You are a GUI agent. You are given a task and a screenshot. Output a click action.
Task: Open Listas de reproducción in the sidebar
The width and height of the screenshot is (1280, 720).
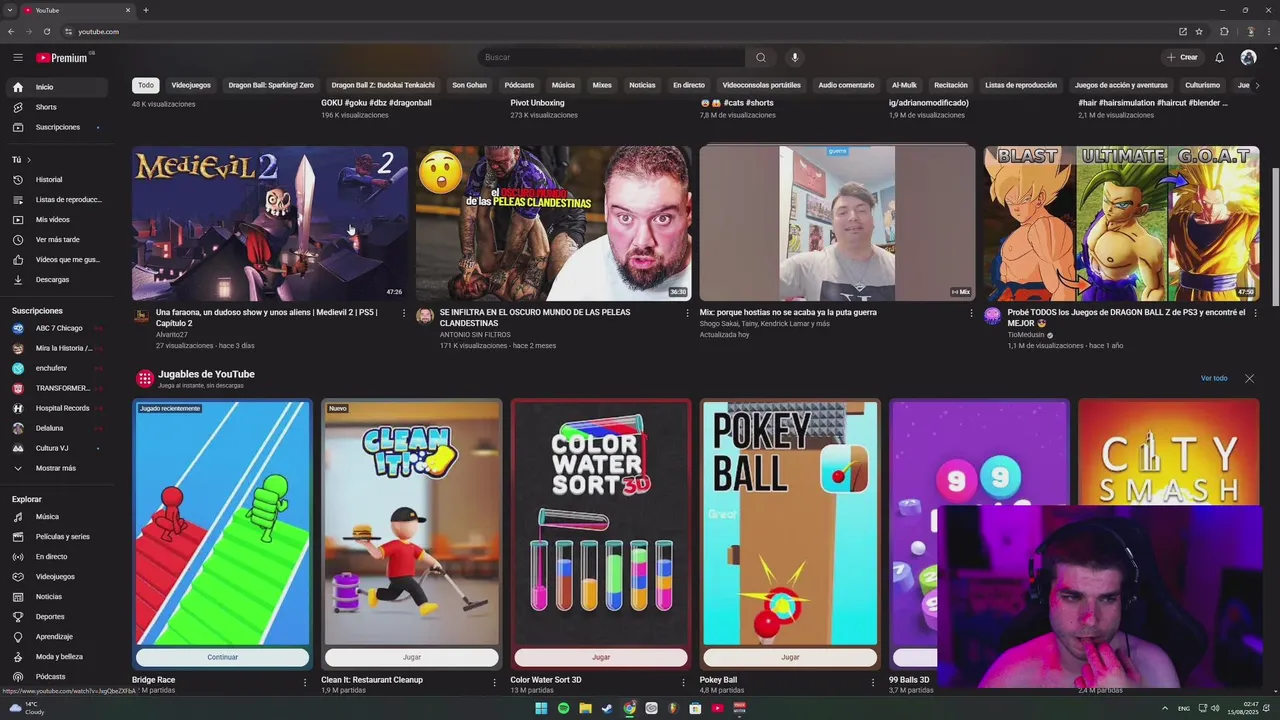[58, 200]
